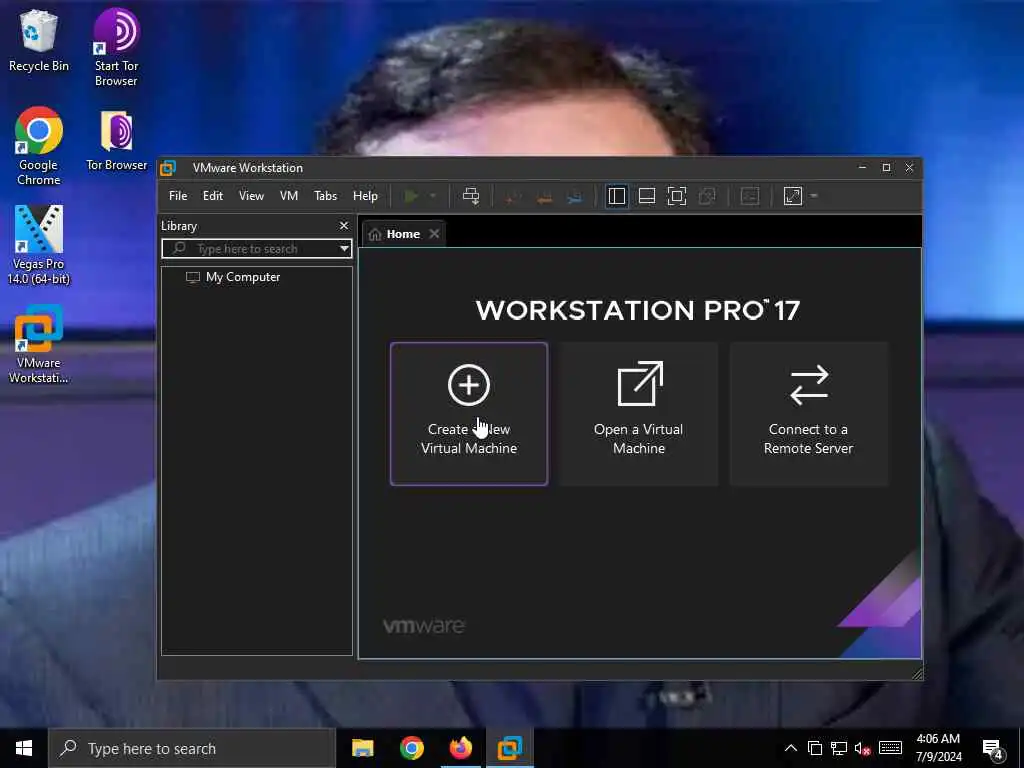
Task: Open Chrome from the taskbar
Action: pos(411,748)
